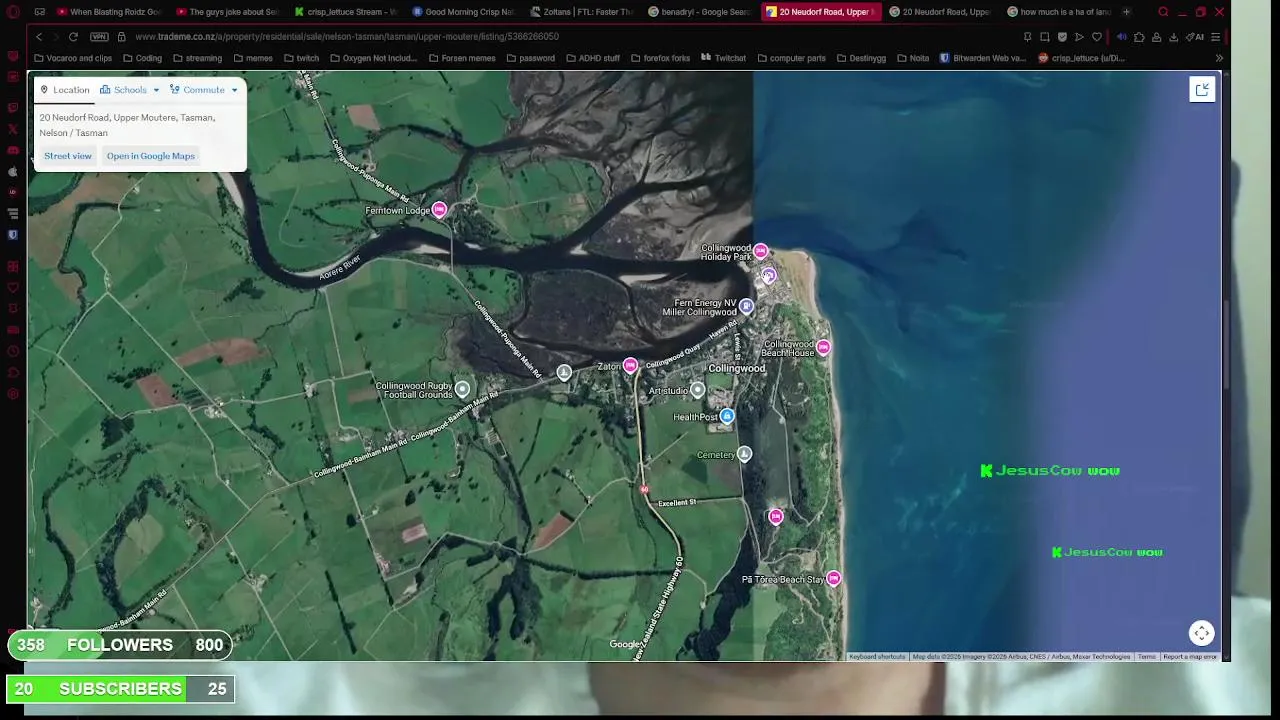Open X icon in Opera sidebar
Screen dimensions: 1280x720
[x=13, y=129]
